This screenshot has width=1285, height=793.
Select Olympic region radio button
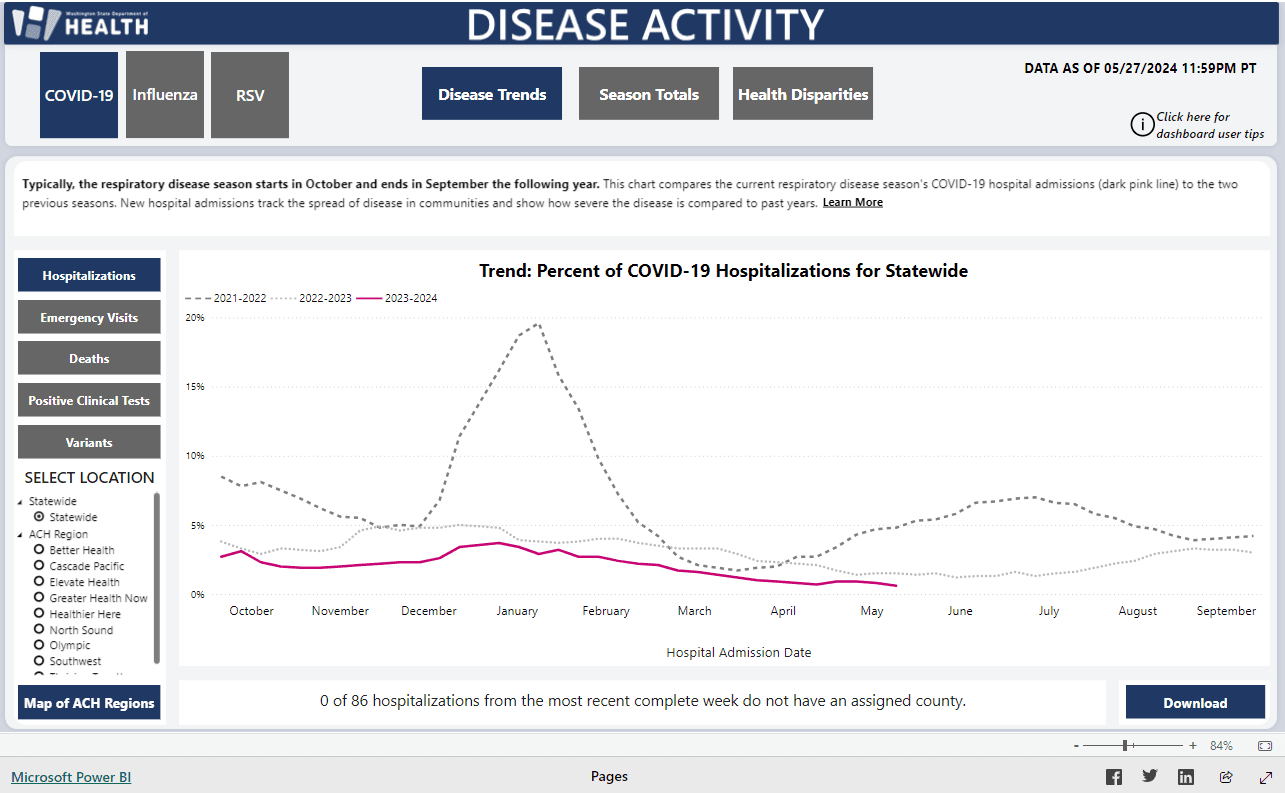39,646
